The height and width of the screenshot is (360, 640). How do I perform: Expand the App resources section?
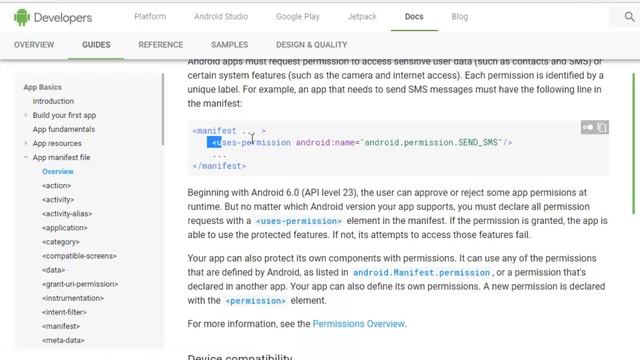[26, 143]
